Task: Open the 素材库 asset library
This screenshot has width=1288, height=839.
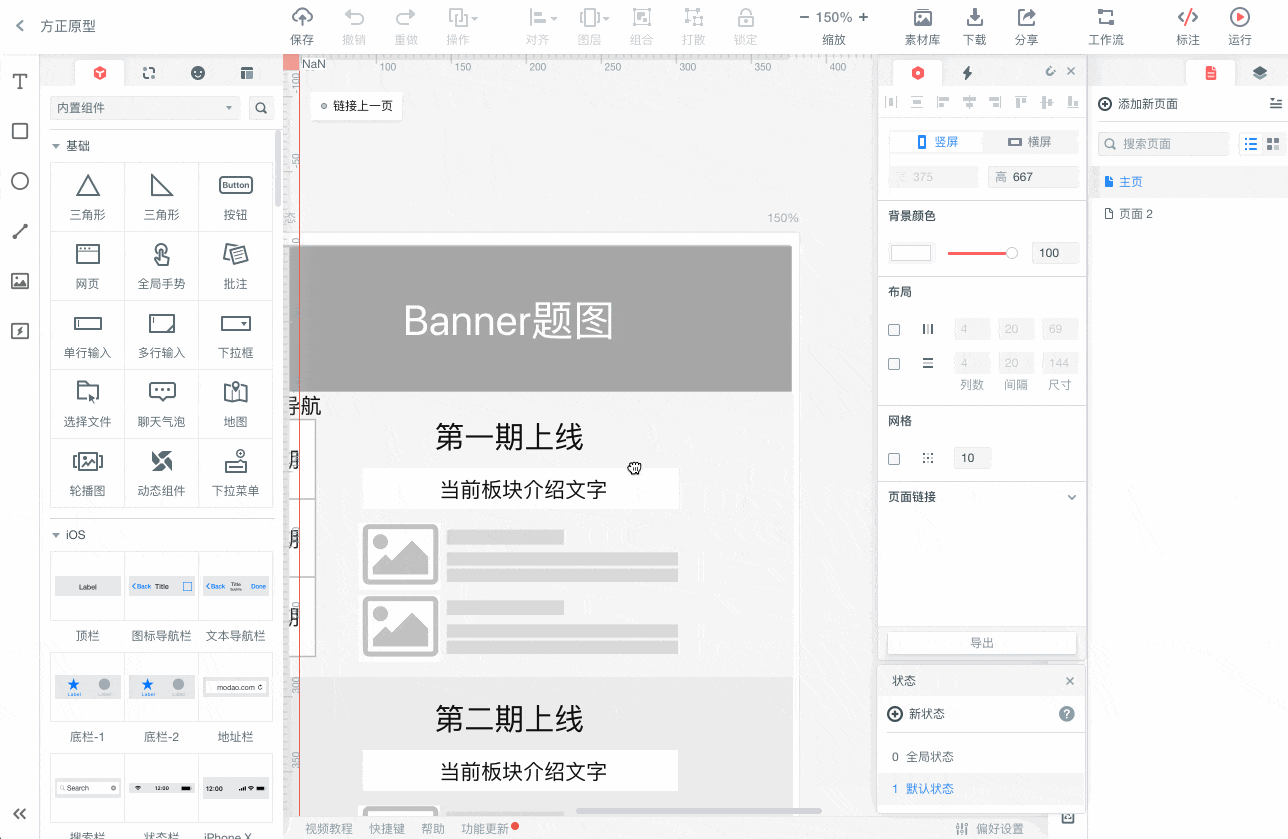Action: (922, 17)
